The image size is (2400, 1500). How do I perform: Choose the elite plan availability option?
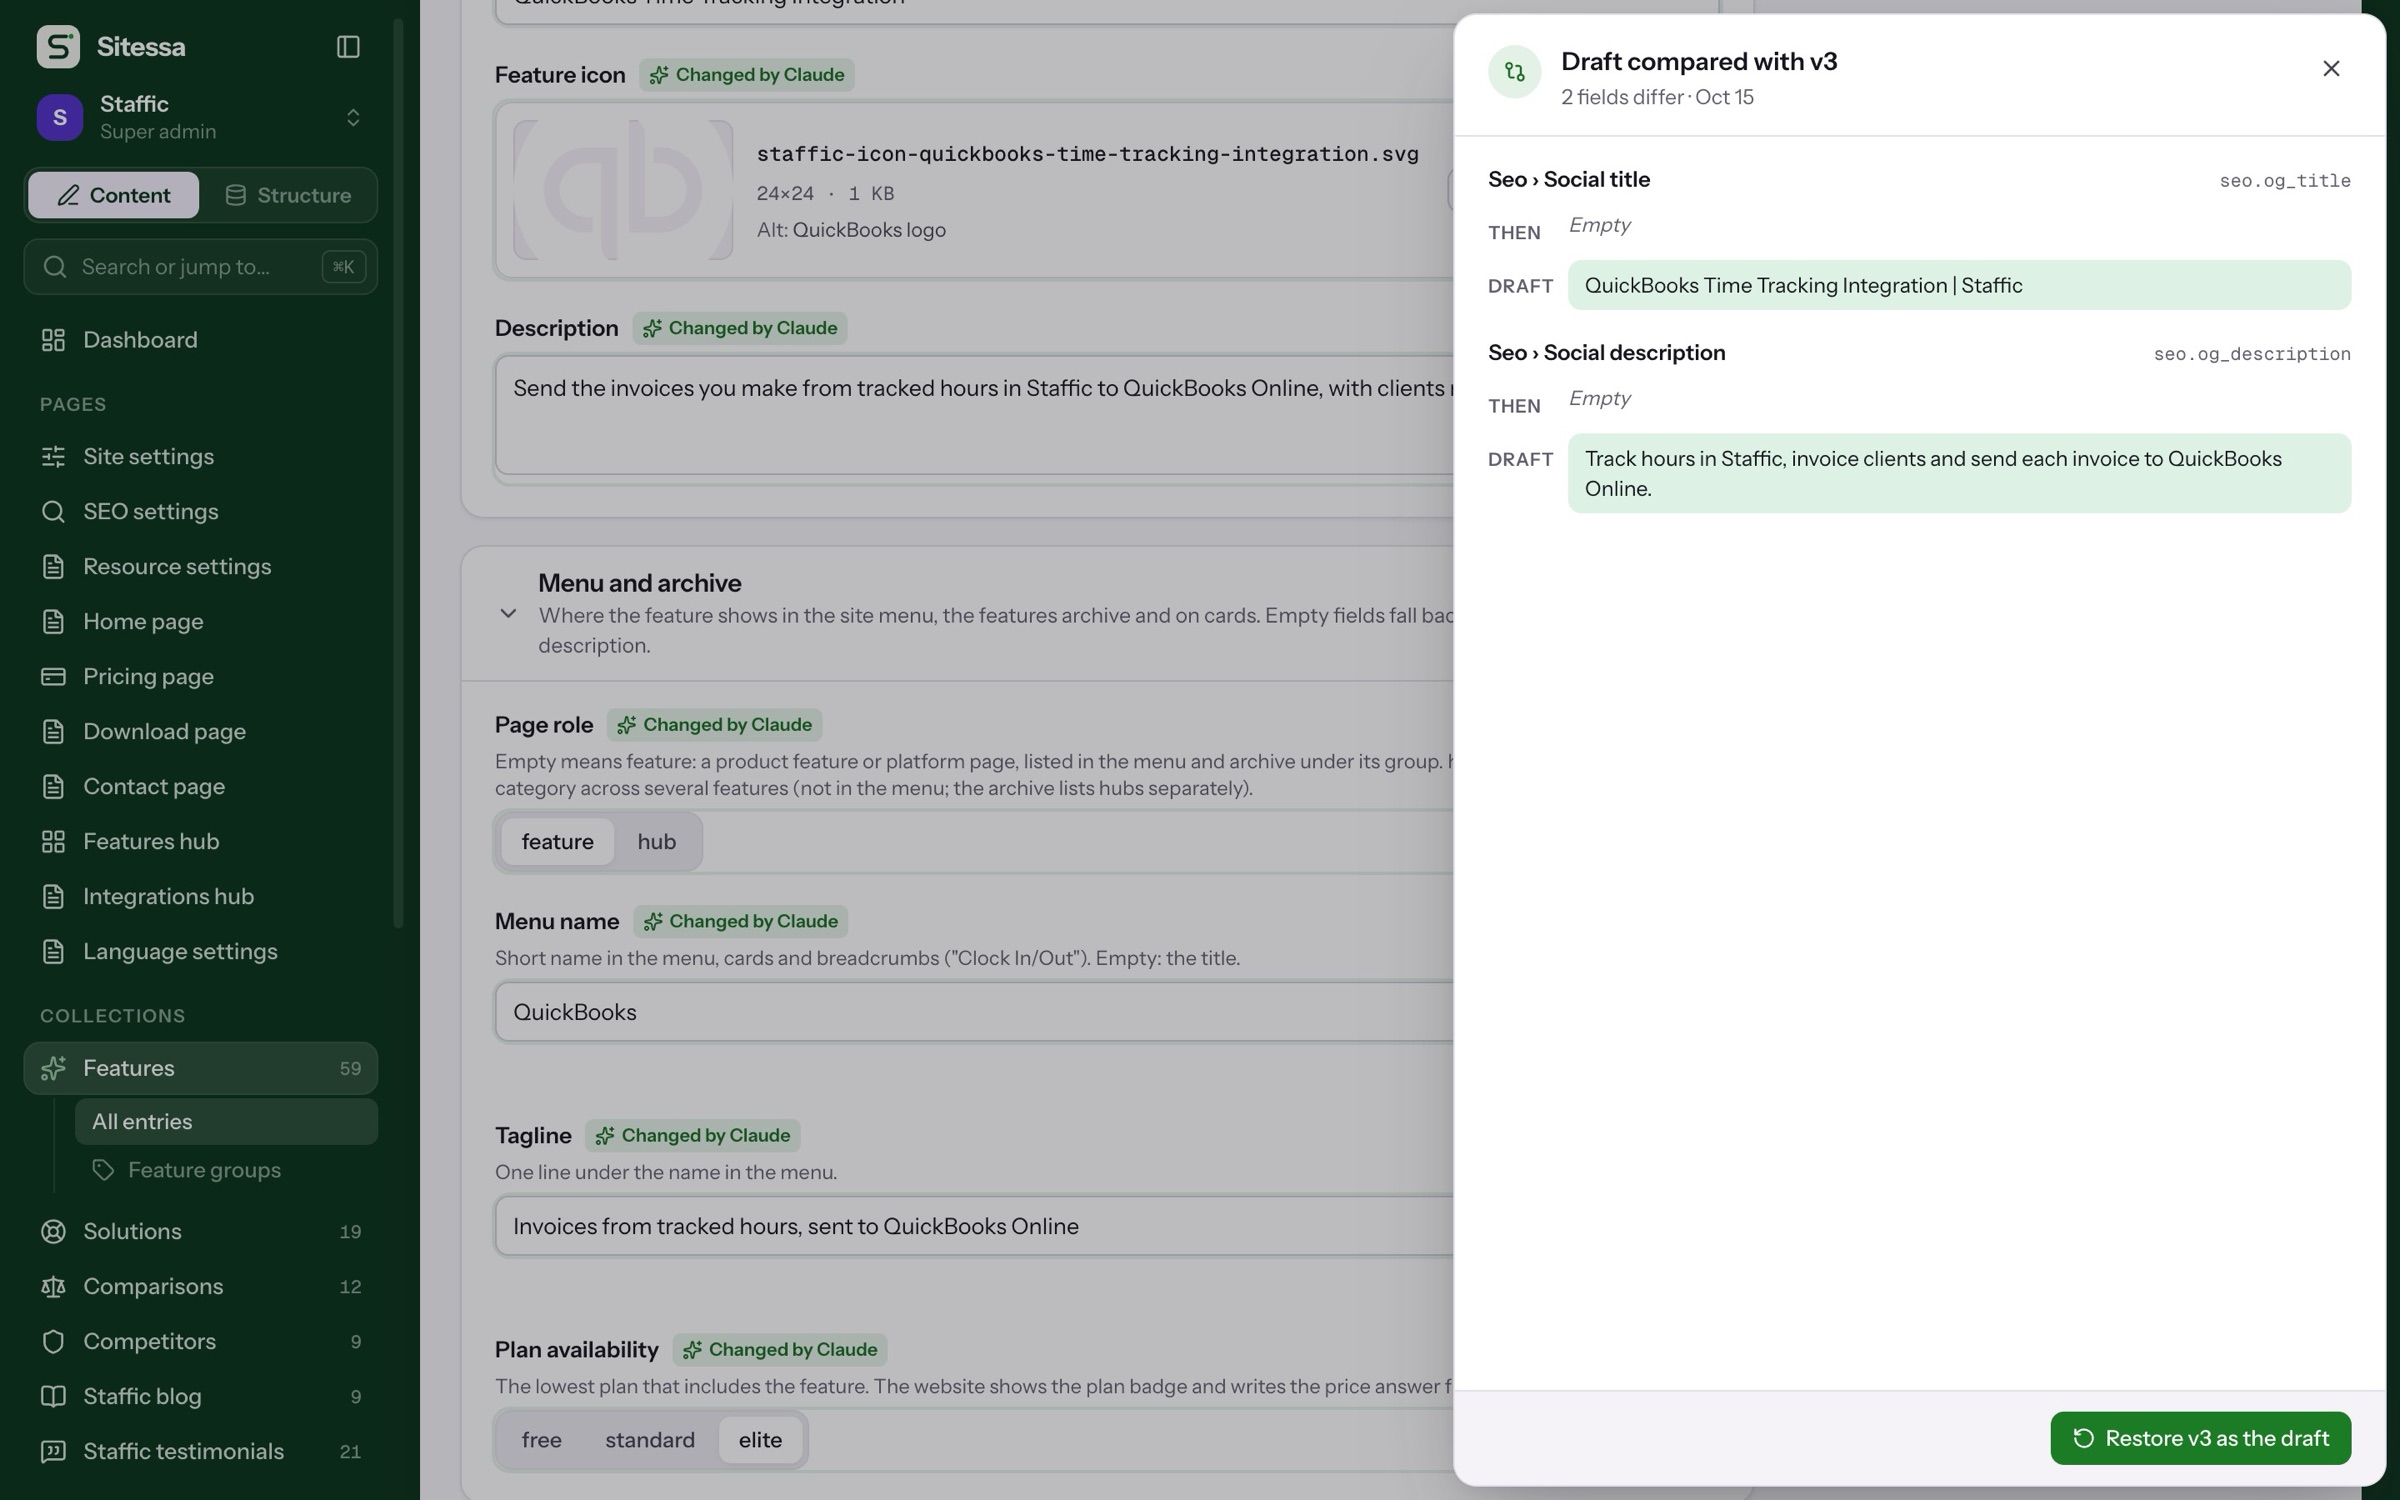(x=760, y=1440)
